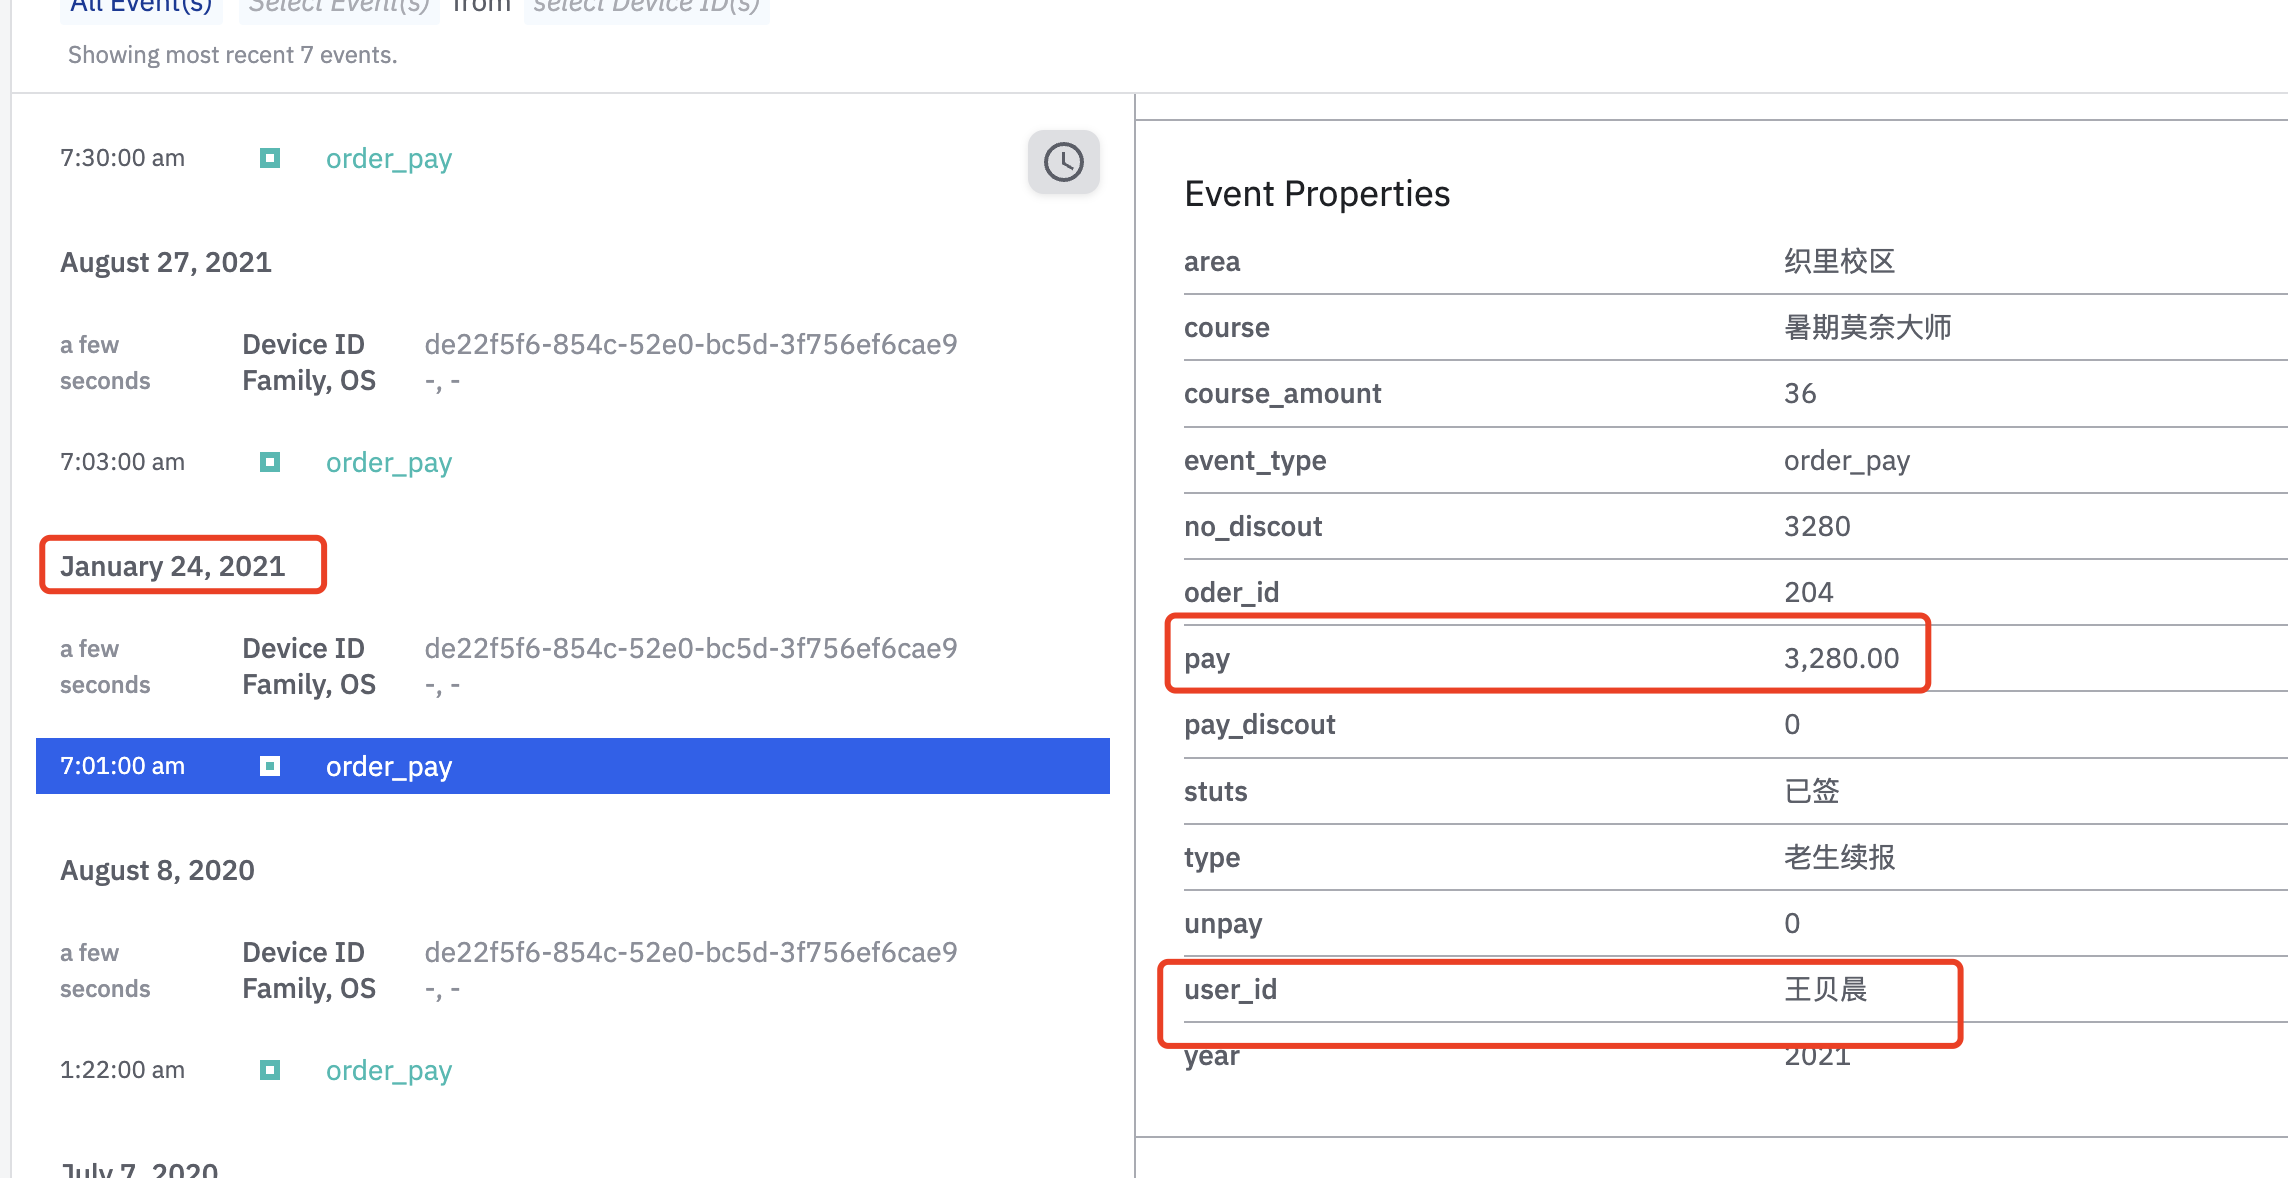The width and height of the screenshot is (2288, 1178).
Task: Click square marker beside 1:22:00 am event
Action: pyautogui.click(x=270, y=1070)
